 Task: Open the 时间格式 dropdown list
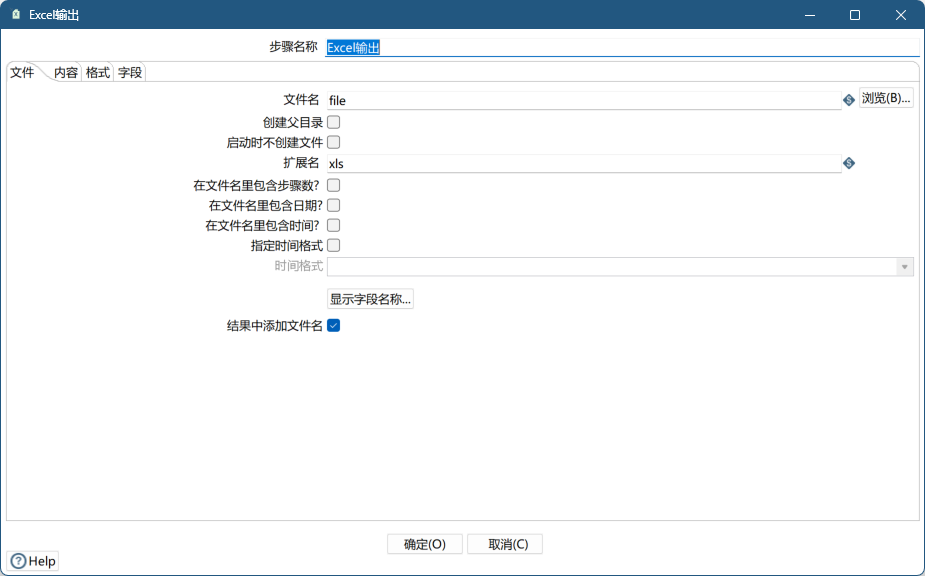[903, 266]
